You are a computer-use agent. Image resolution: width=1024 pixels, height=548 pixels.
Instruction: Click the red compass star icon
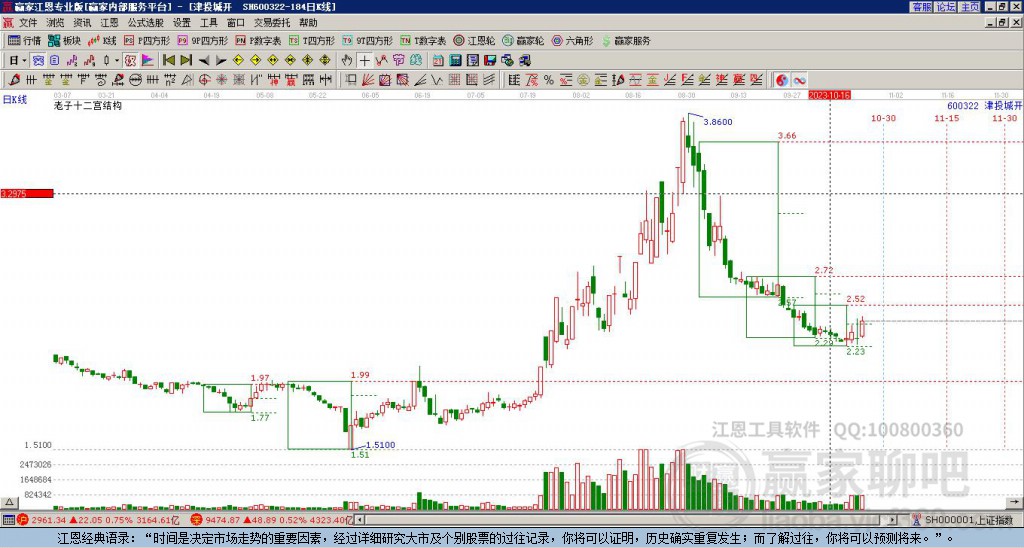point(221,80)
